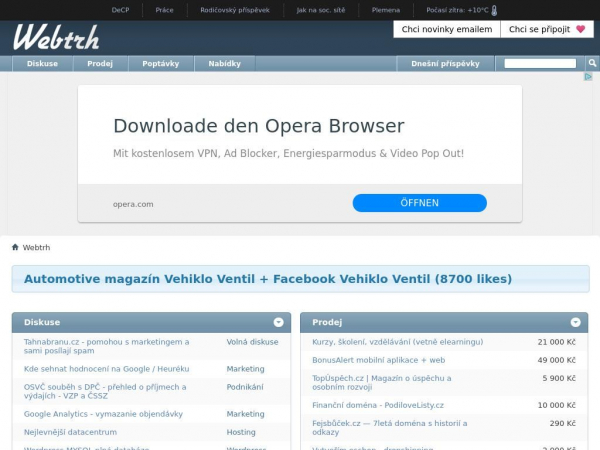Click the AdChoices icon on the ad
Screen dimensions: 600x450
pyautogui.click(x=588, y=77)
